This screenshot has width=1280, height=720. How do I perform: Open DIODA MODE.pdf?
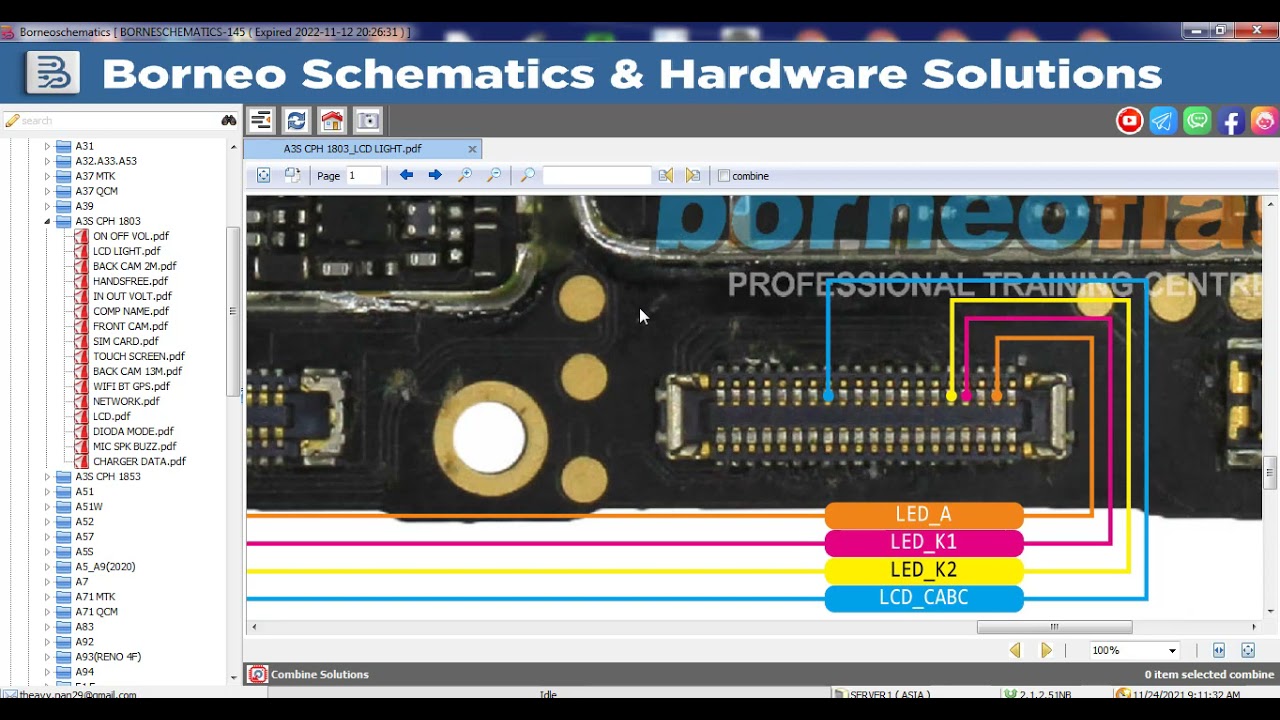tap(133, 431)
